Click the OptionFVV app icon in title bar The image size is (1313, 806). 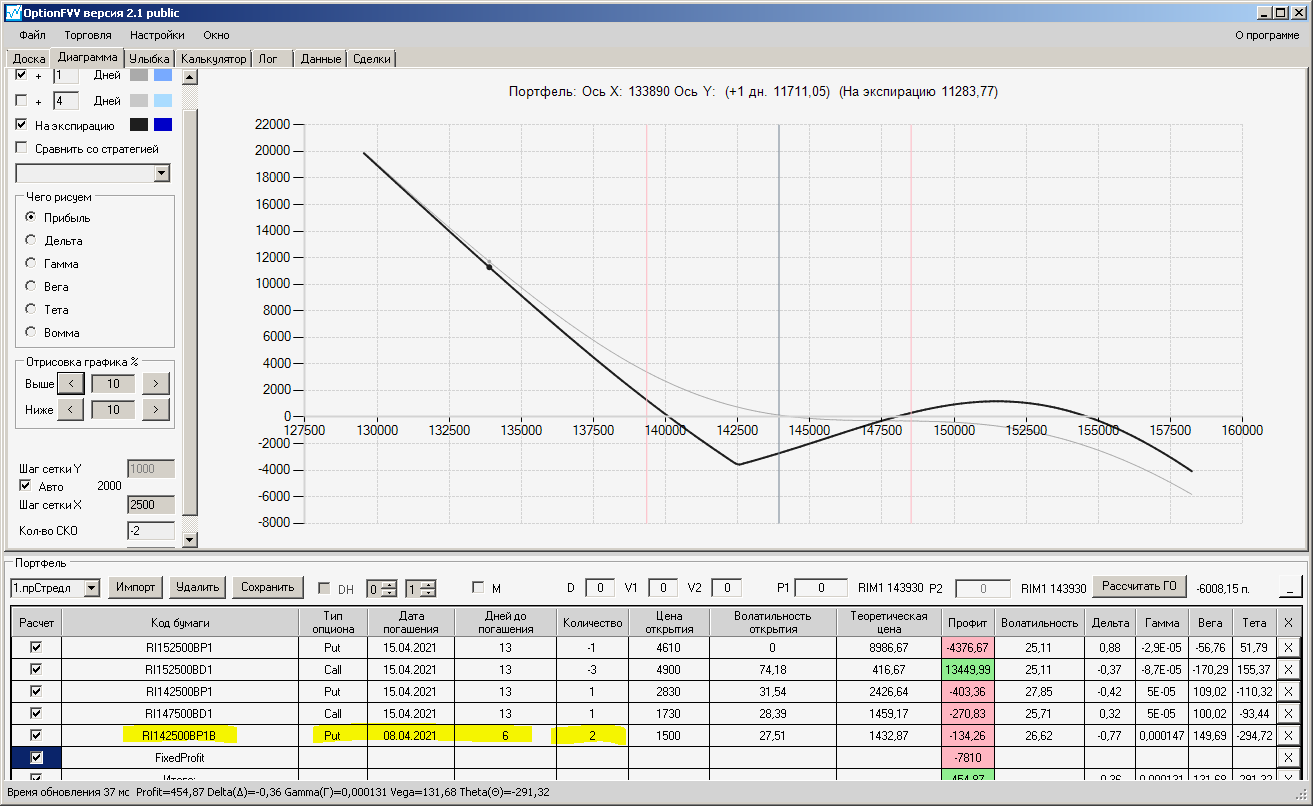[13, 12]
